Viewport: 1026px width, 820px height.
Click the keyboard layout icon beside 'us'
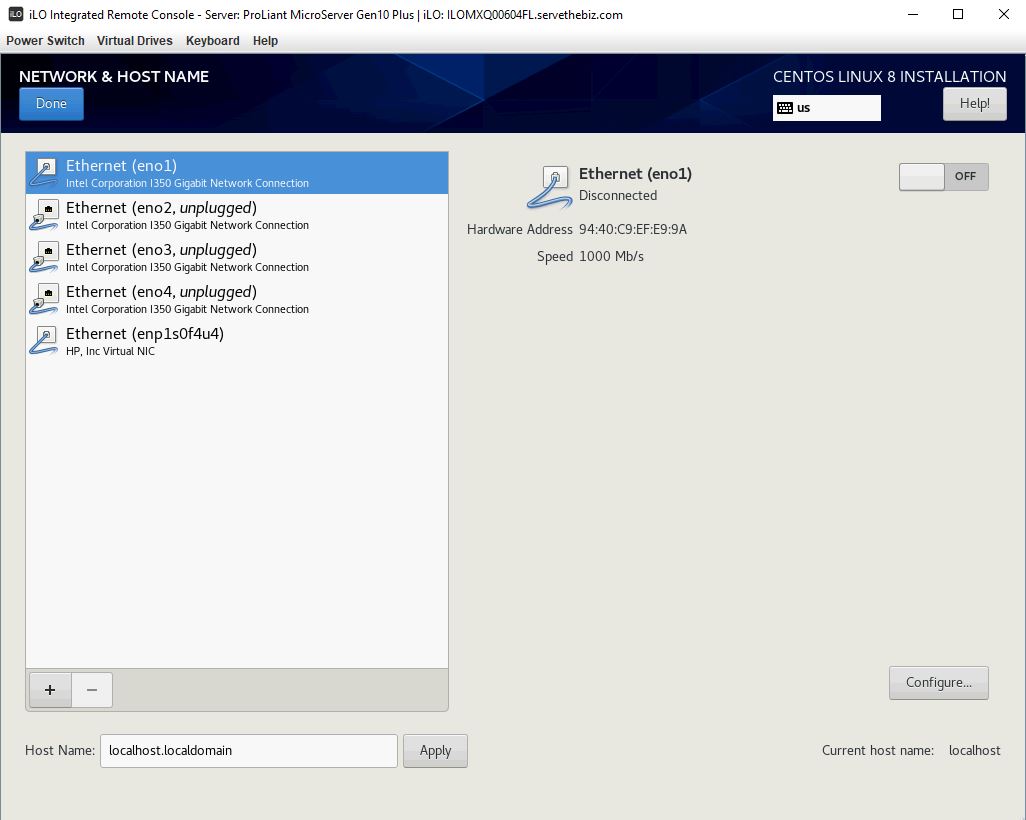(785, 108)
